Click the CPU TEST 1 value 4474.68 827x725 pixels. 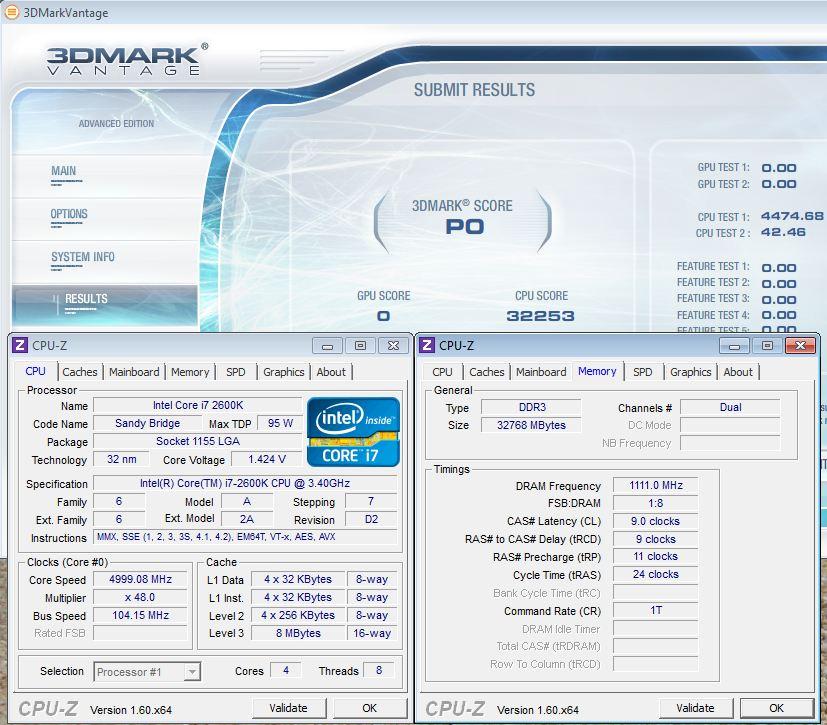(x=792, y=216)
